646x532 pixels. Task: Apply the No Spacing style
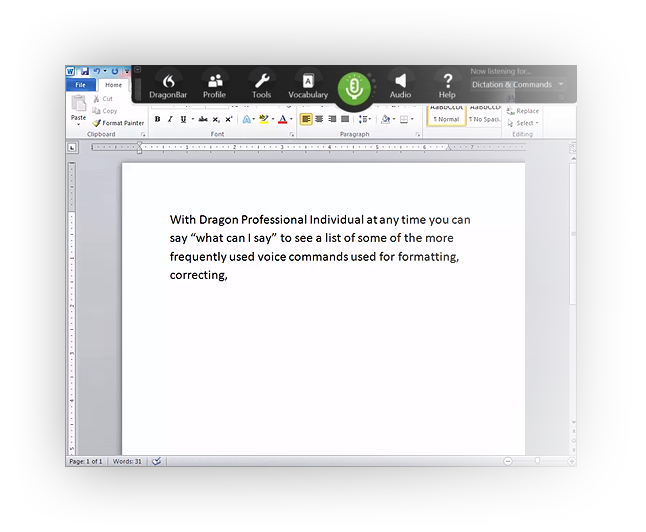(484, 115)
